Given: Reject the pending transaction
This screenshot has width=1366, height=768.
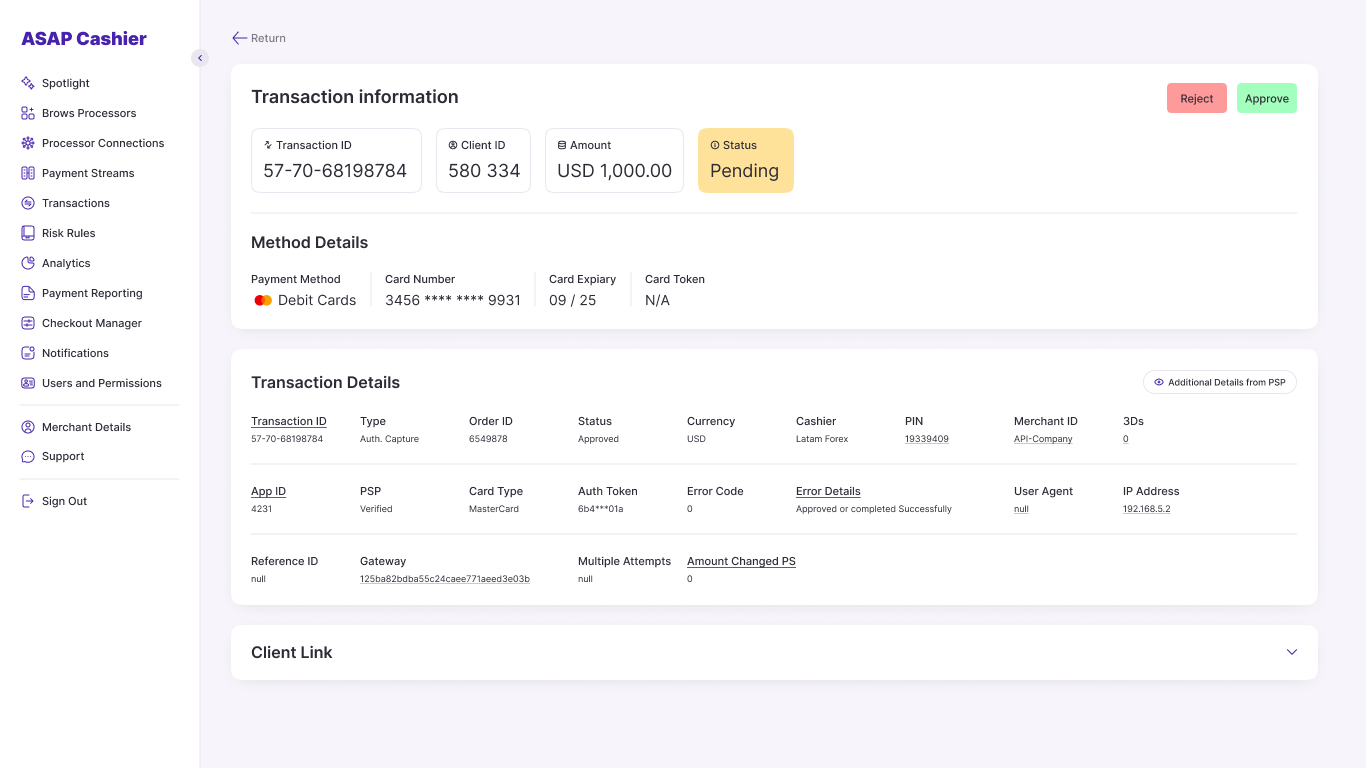Looking at the screenshot, I should pos(1197,98).
